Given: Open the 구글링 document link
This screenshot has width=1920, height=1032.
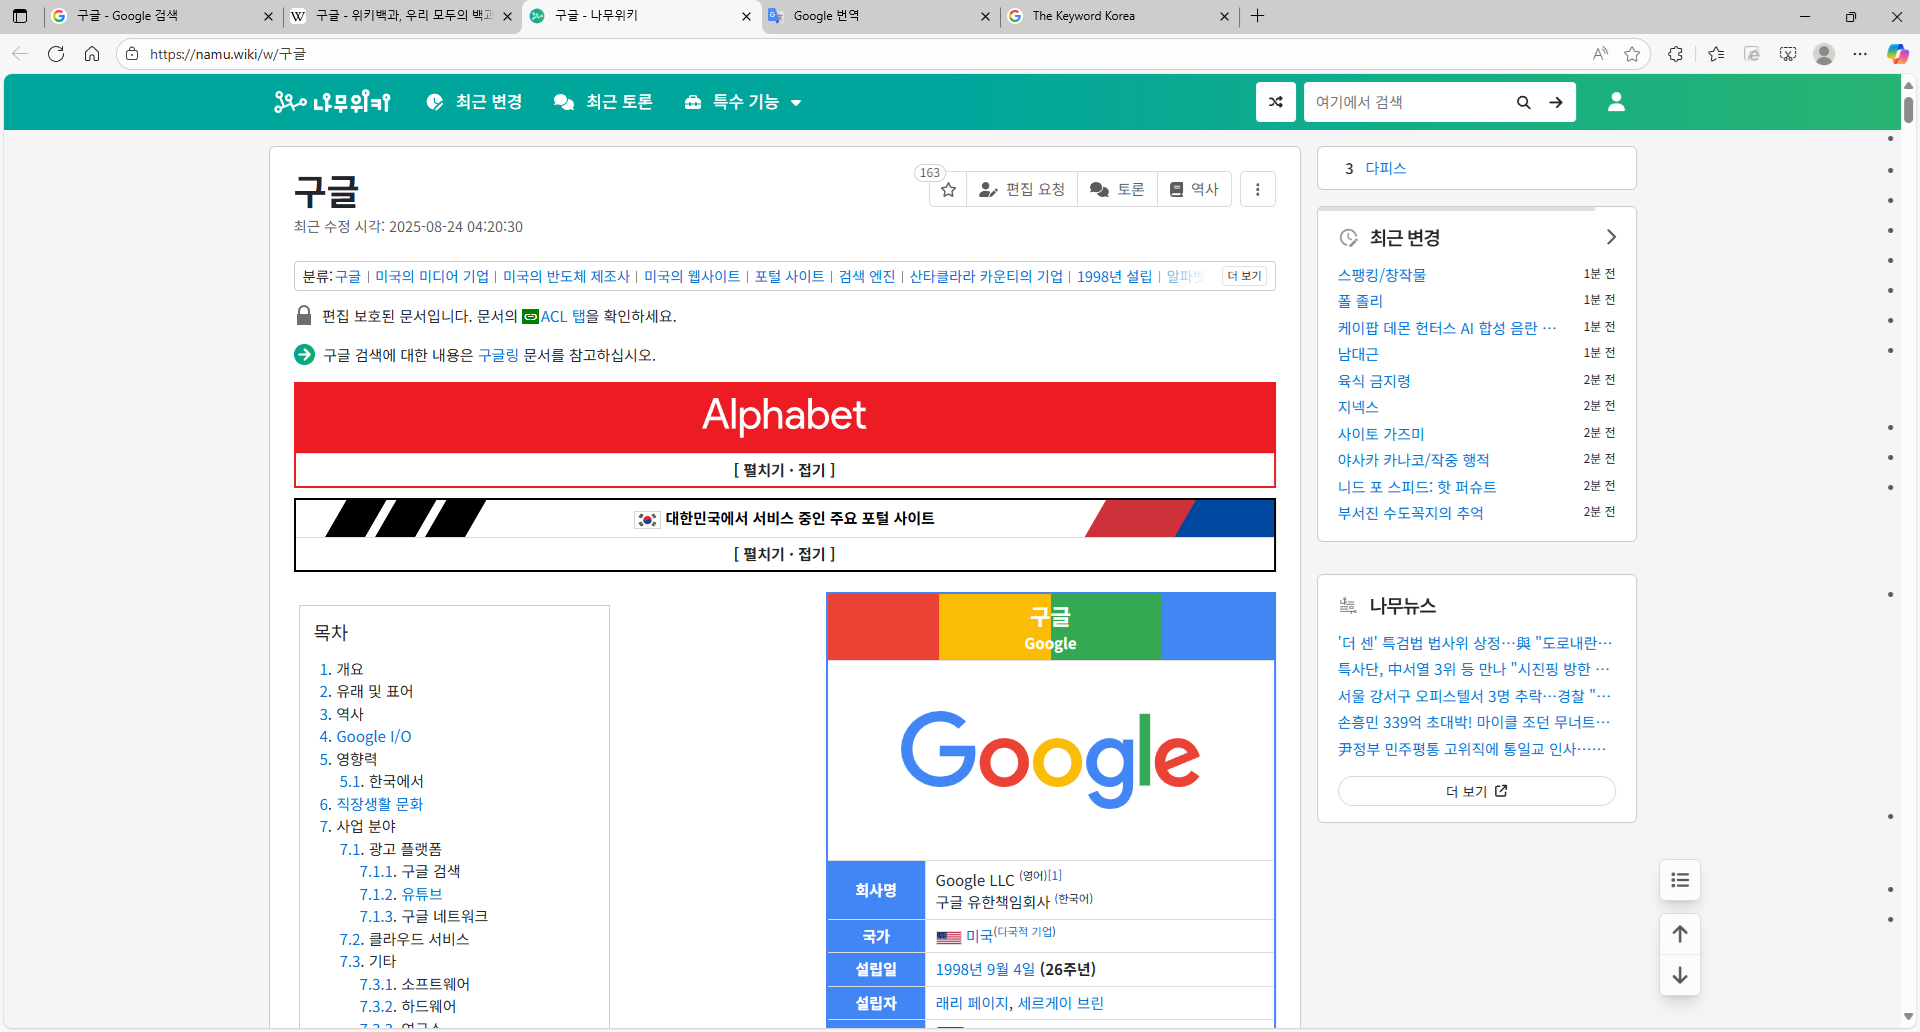Looking at the screenshot, I should (x=498, y=355).
